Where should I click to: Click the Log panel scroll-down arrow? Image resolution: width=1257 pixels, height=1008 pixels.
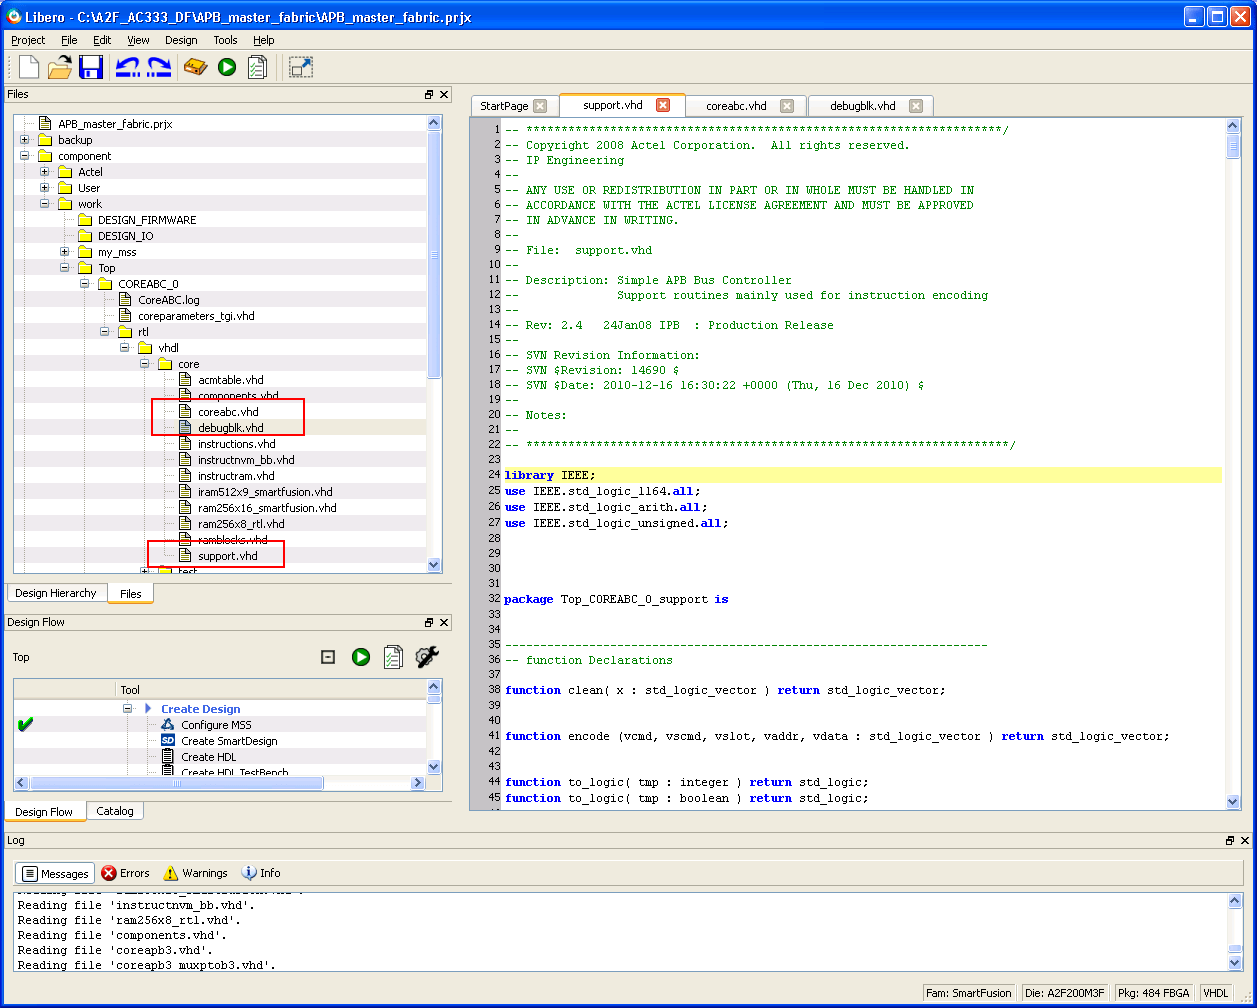click(1235, 963)
